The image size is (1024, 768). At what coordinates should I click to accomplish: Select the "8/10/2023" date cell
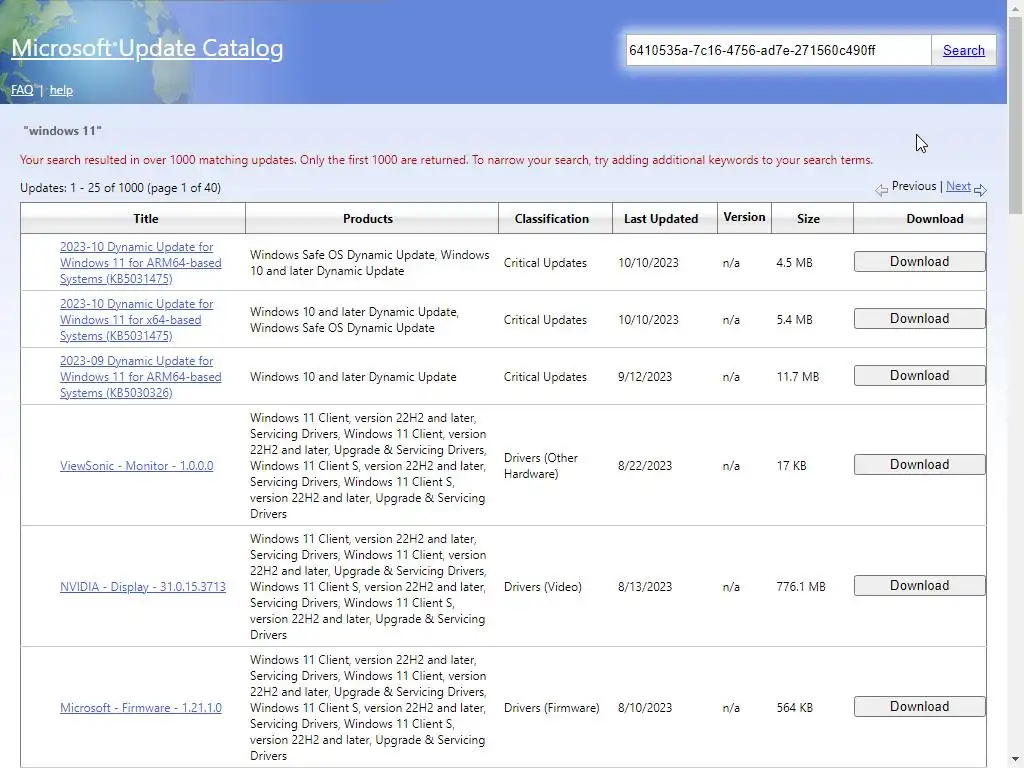pos(645,708)
